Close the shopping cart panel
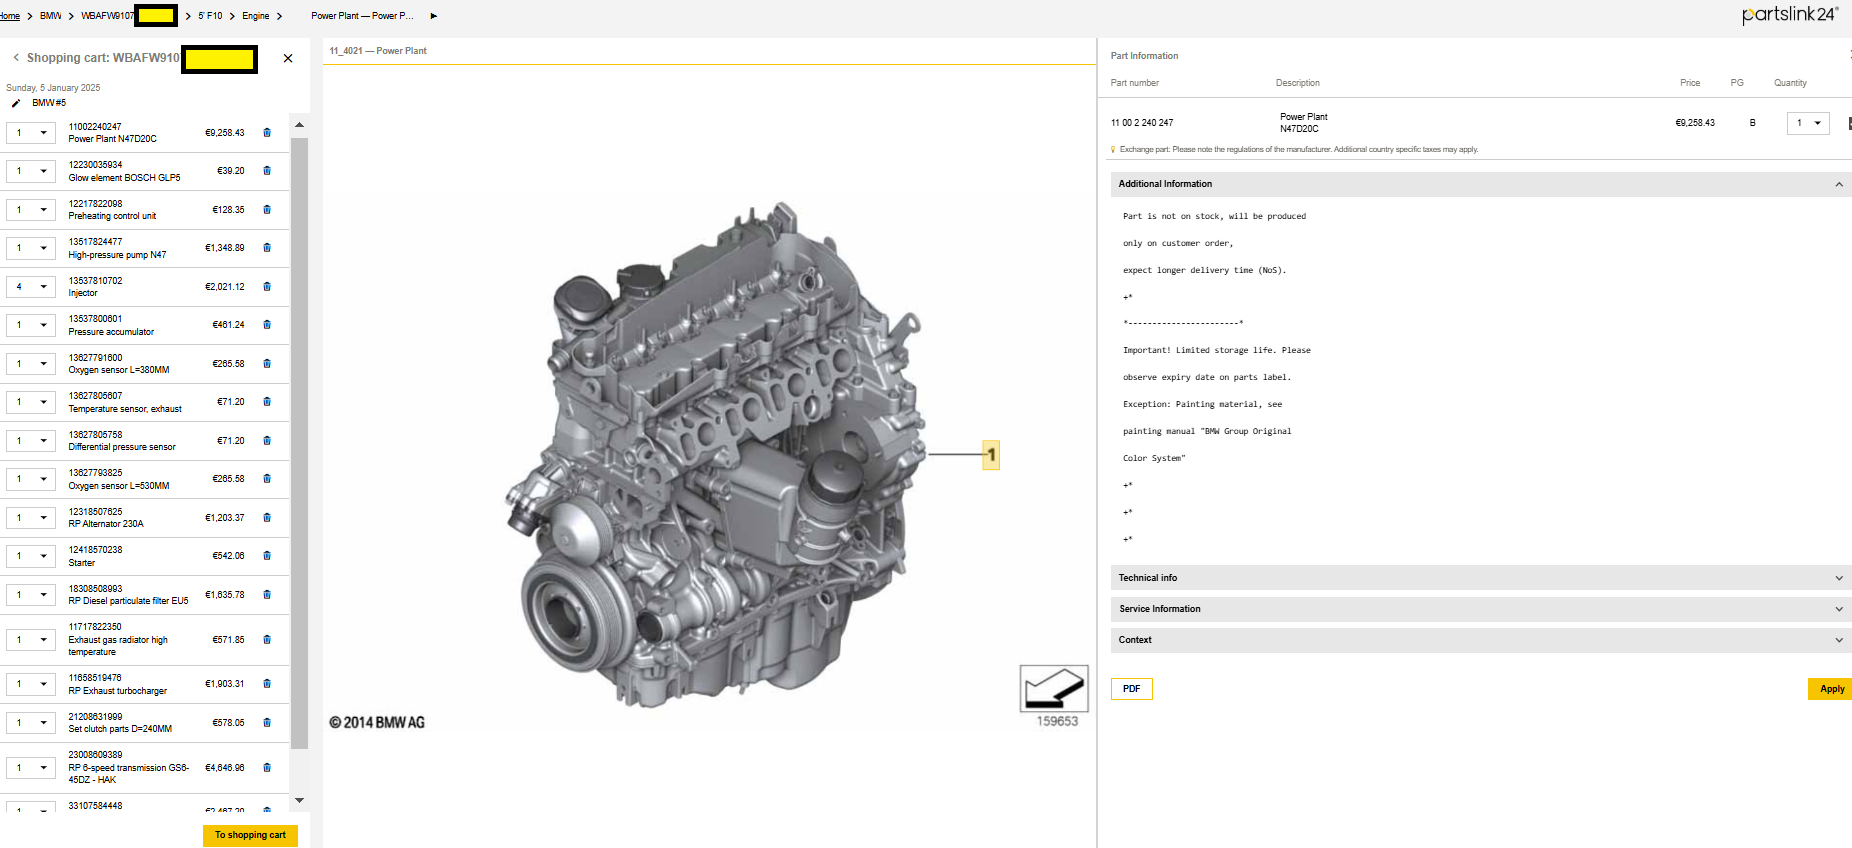 click(x=288, y=58)
